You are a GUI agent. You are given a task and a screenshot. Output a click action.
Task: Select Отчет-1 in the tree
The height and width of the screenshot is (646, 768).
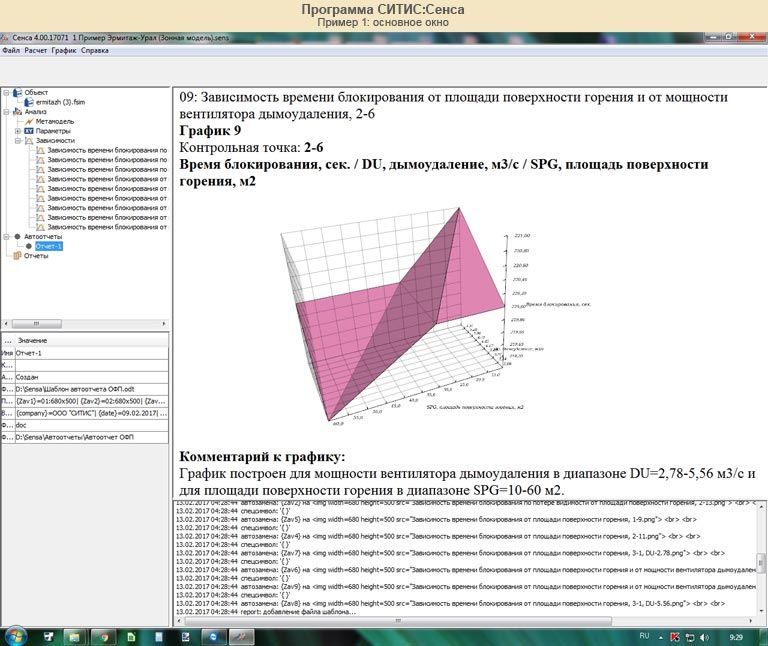[48, 245]
